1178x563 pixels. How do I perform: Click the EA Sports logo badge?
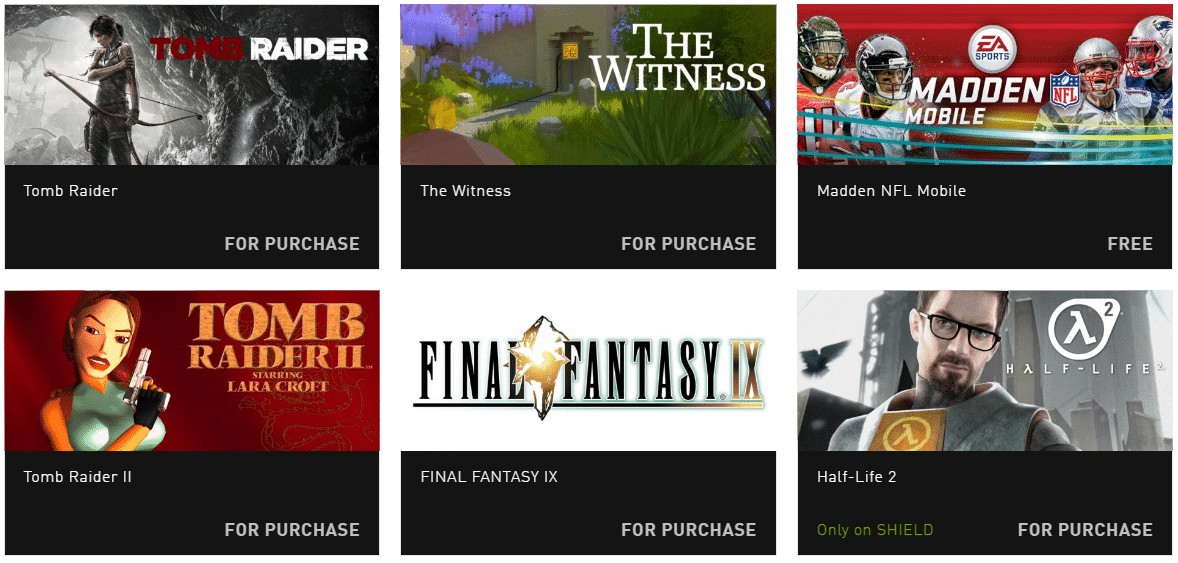pos(992,50)
